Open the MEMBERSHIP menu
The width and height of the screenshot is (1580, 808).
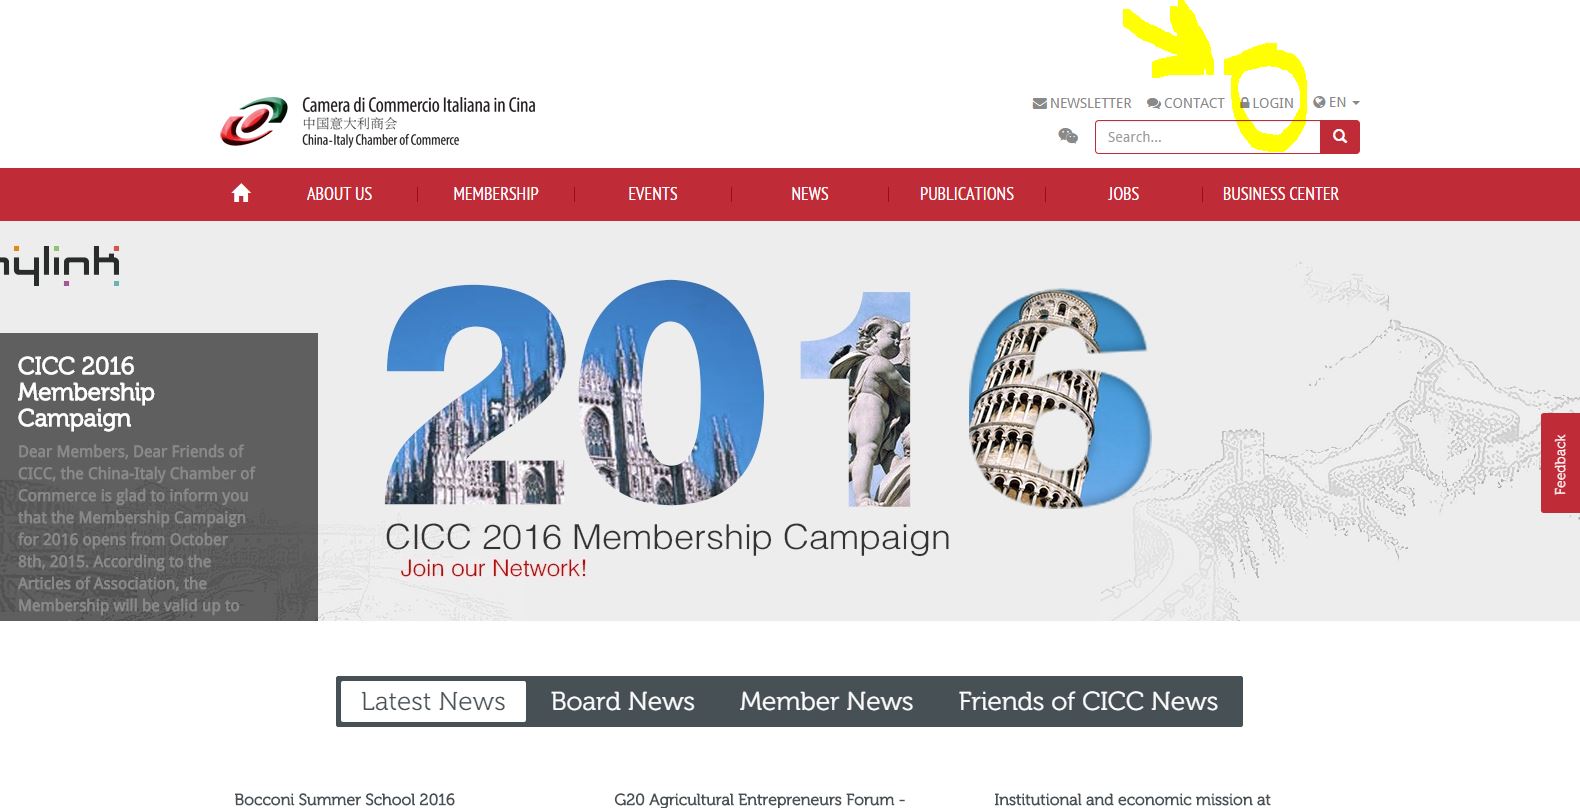coord(496,194)
